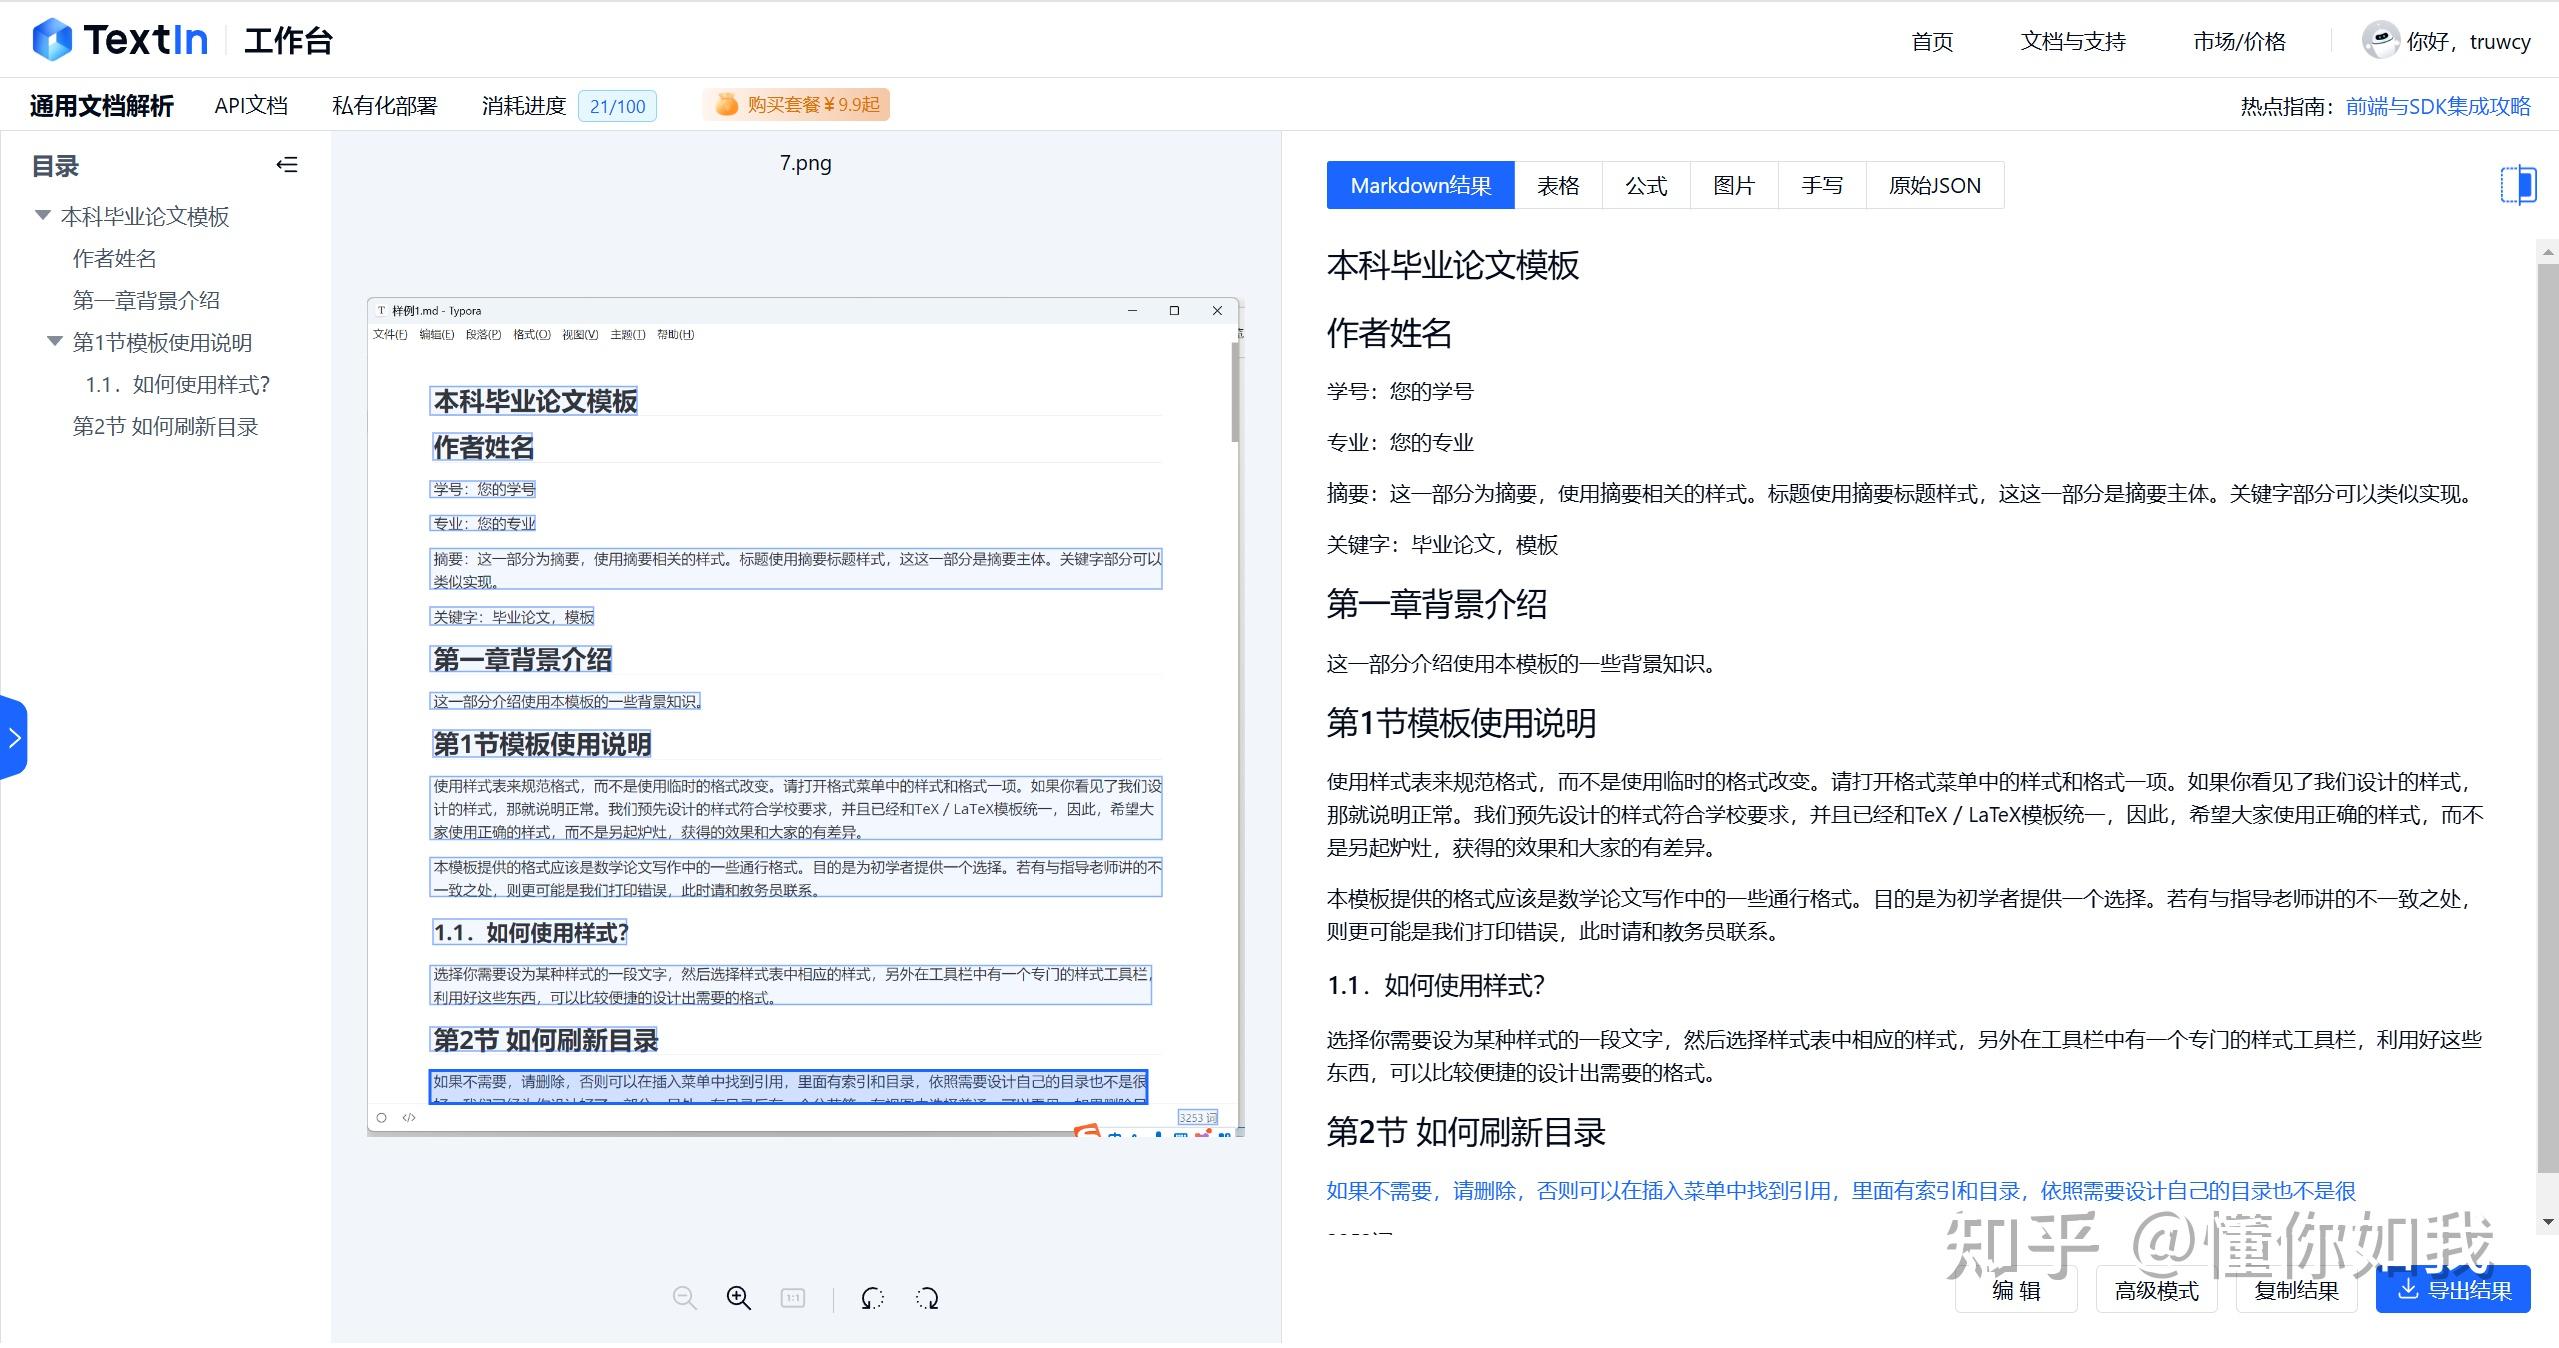Screen dimensions: 2559x1348
Task: Toggle the left-edge blue slide-out panel
Action: pos(14,737)
